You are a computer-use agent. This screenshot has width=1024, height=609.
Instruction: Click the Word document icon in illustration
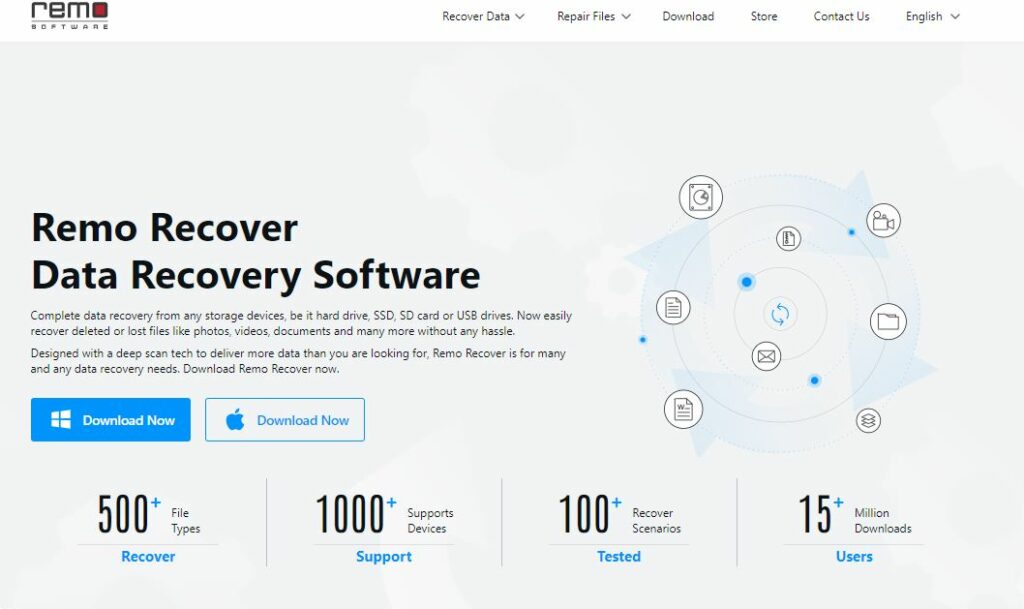683,409
